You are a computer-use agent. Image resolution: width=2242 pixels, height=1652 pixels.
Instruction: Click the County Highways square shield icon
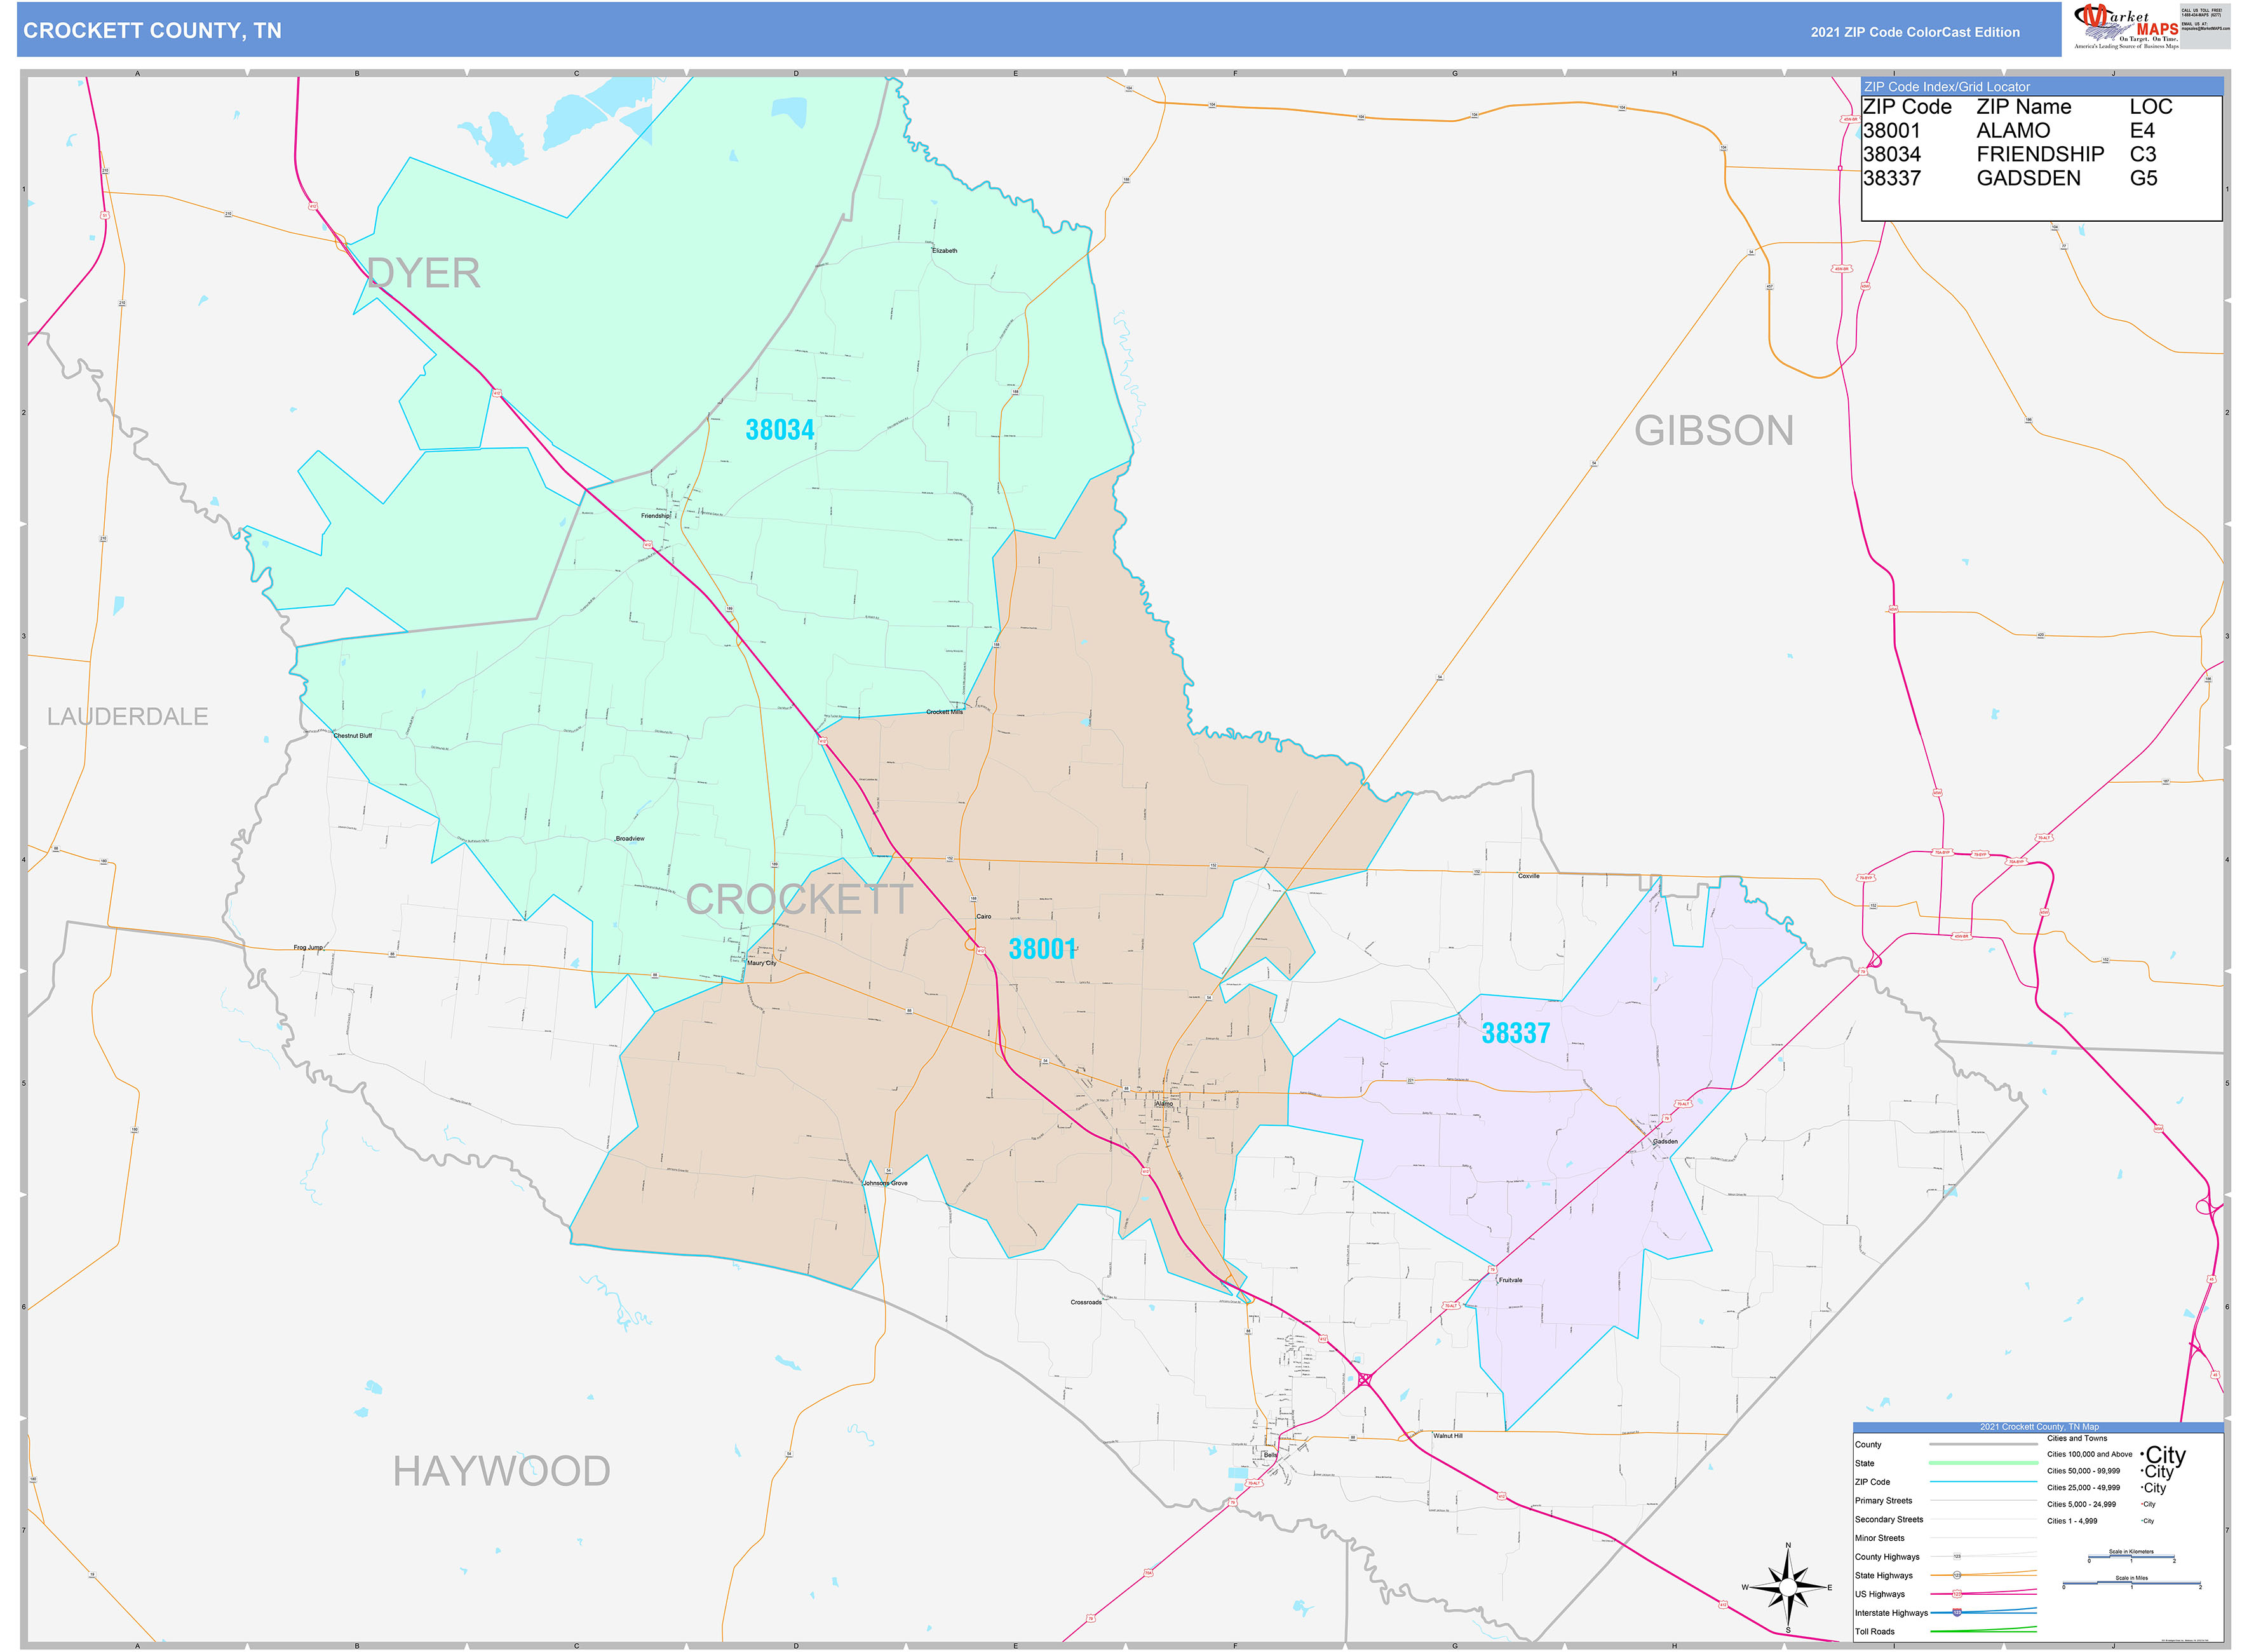click(1957, 1556)
